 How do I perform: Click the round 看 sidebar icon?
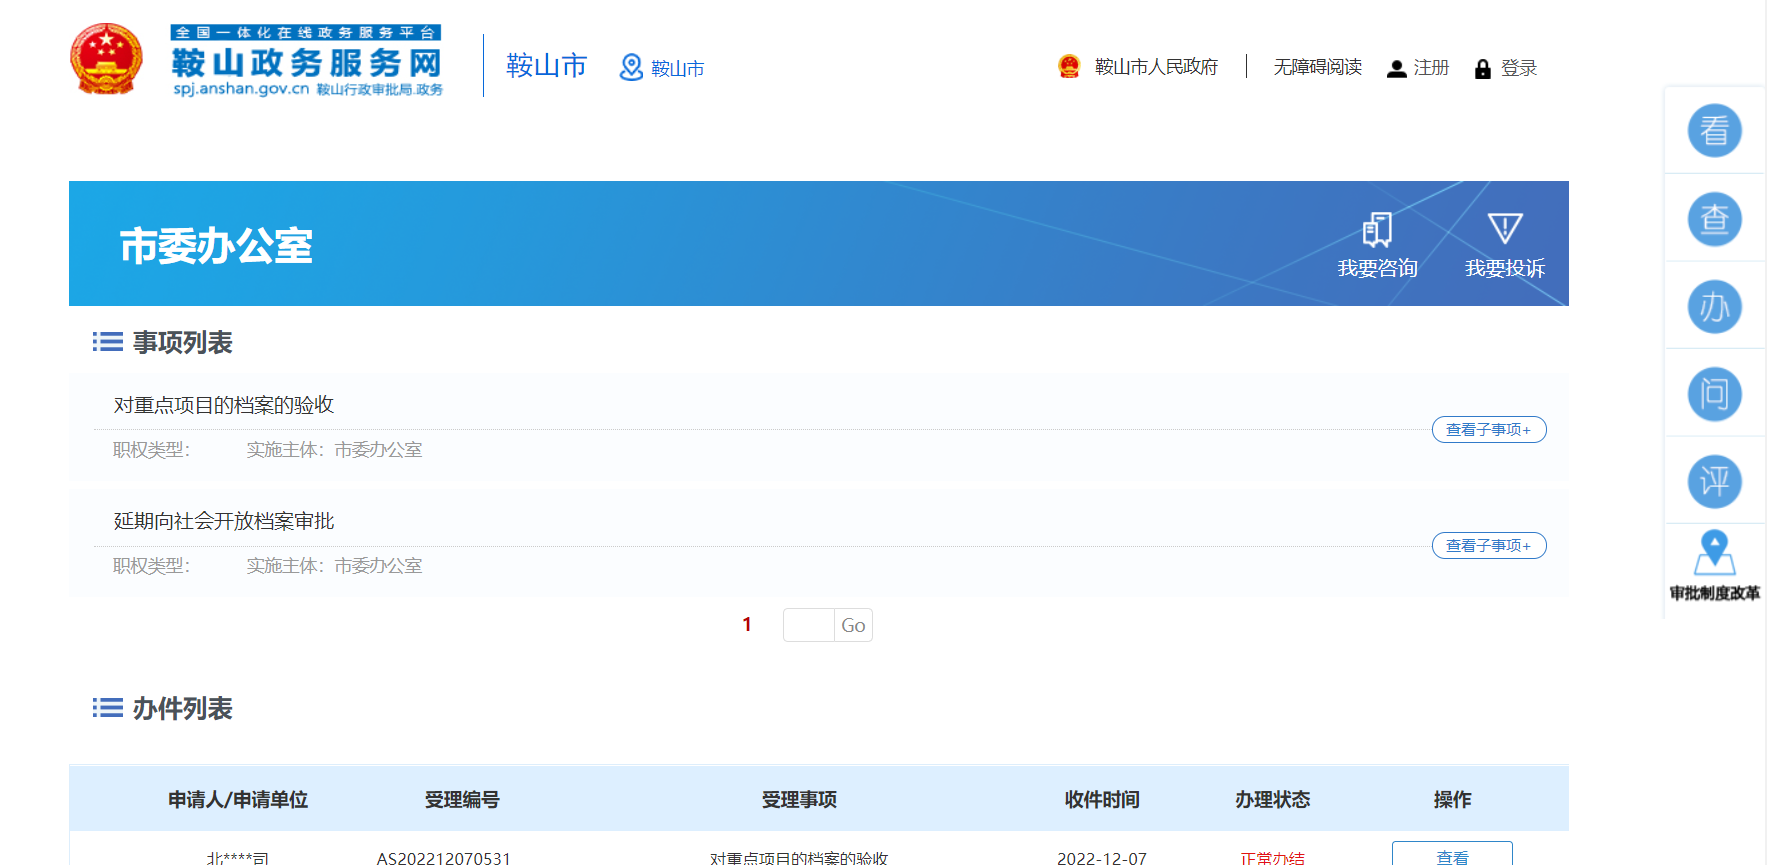pyautogui.click(x=1714, y=131)
